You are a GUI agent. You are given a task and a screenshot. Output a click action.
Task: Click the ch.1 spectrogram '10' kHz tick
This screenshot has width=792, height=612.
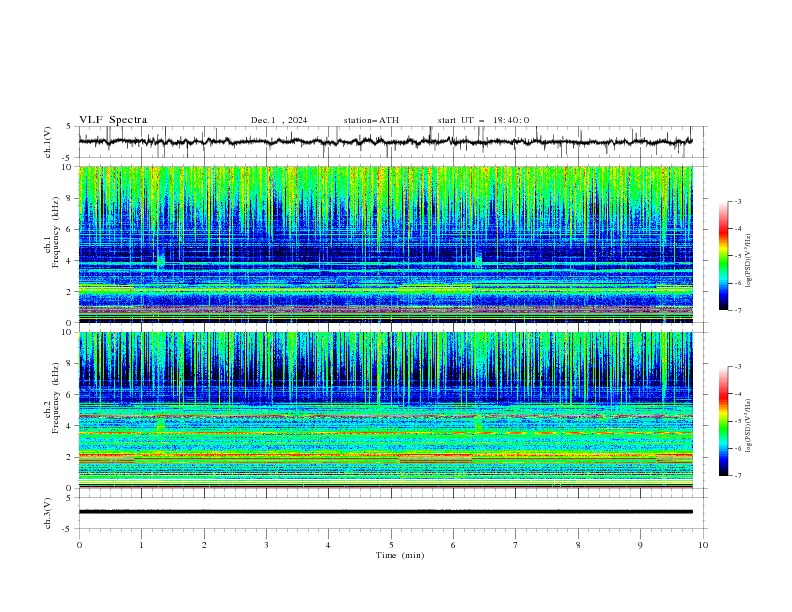pos(71,167)
